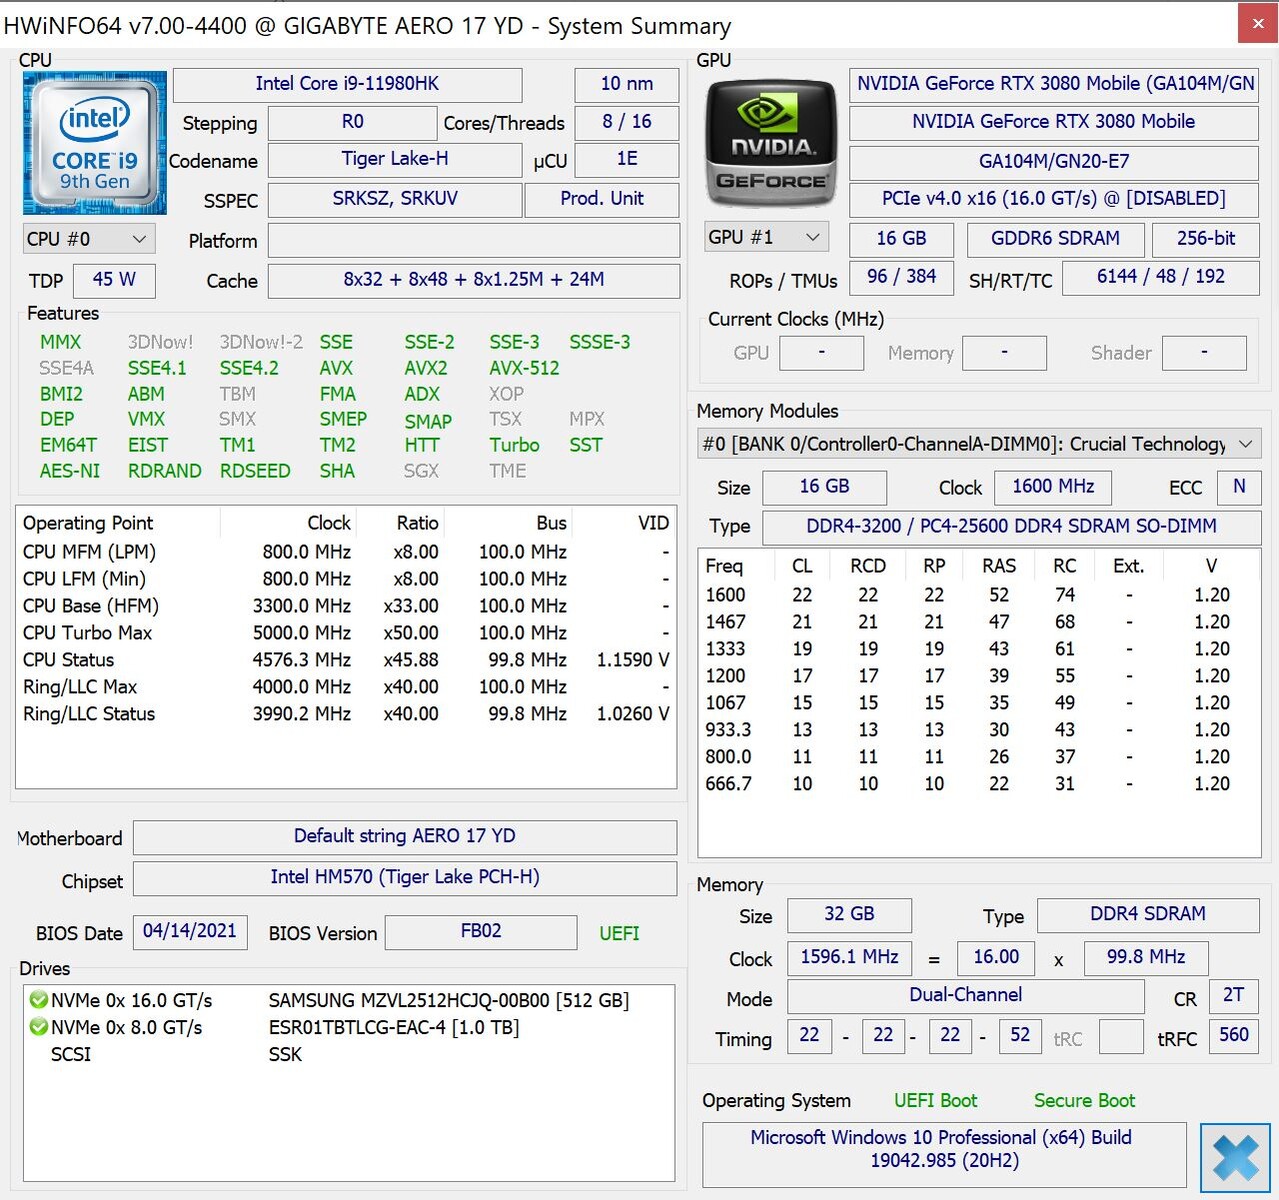Select the 933.3 frequency timing row
This screenshot has width=1279, height=1200.
click(x=978, y=730)
